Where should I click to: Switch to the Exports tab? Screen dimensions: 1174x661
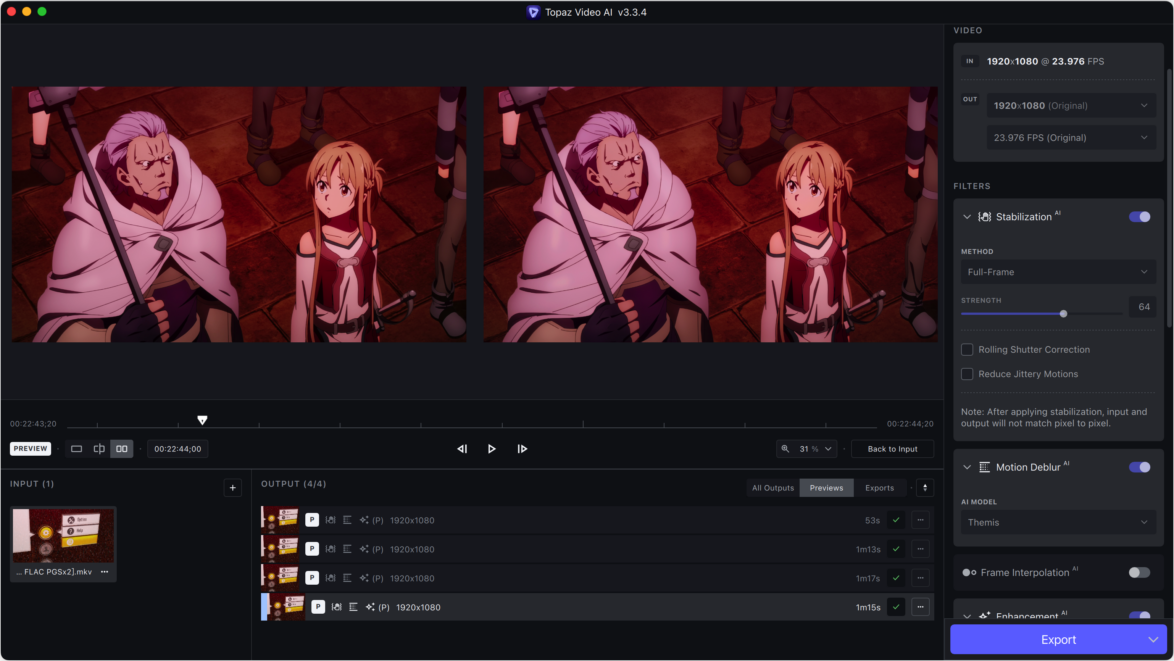(x=879, y=488)
